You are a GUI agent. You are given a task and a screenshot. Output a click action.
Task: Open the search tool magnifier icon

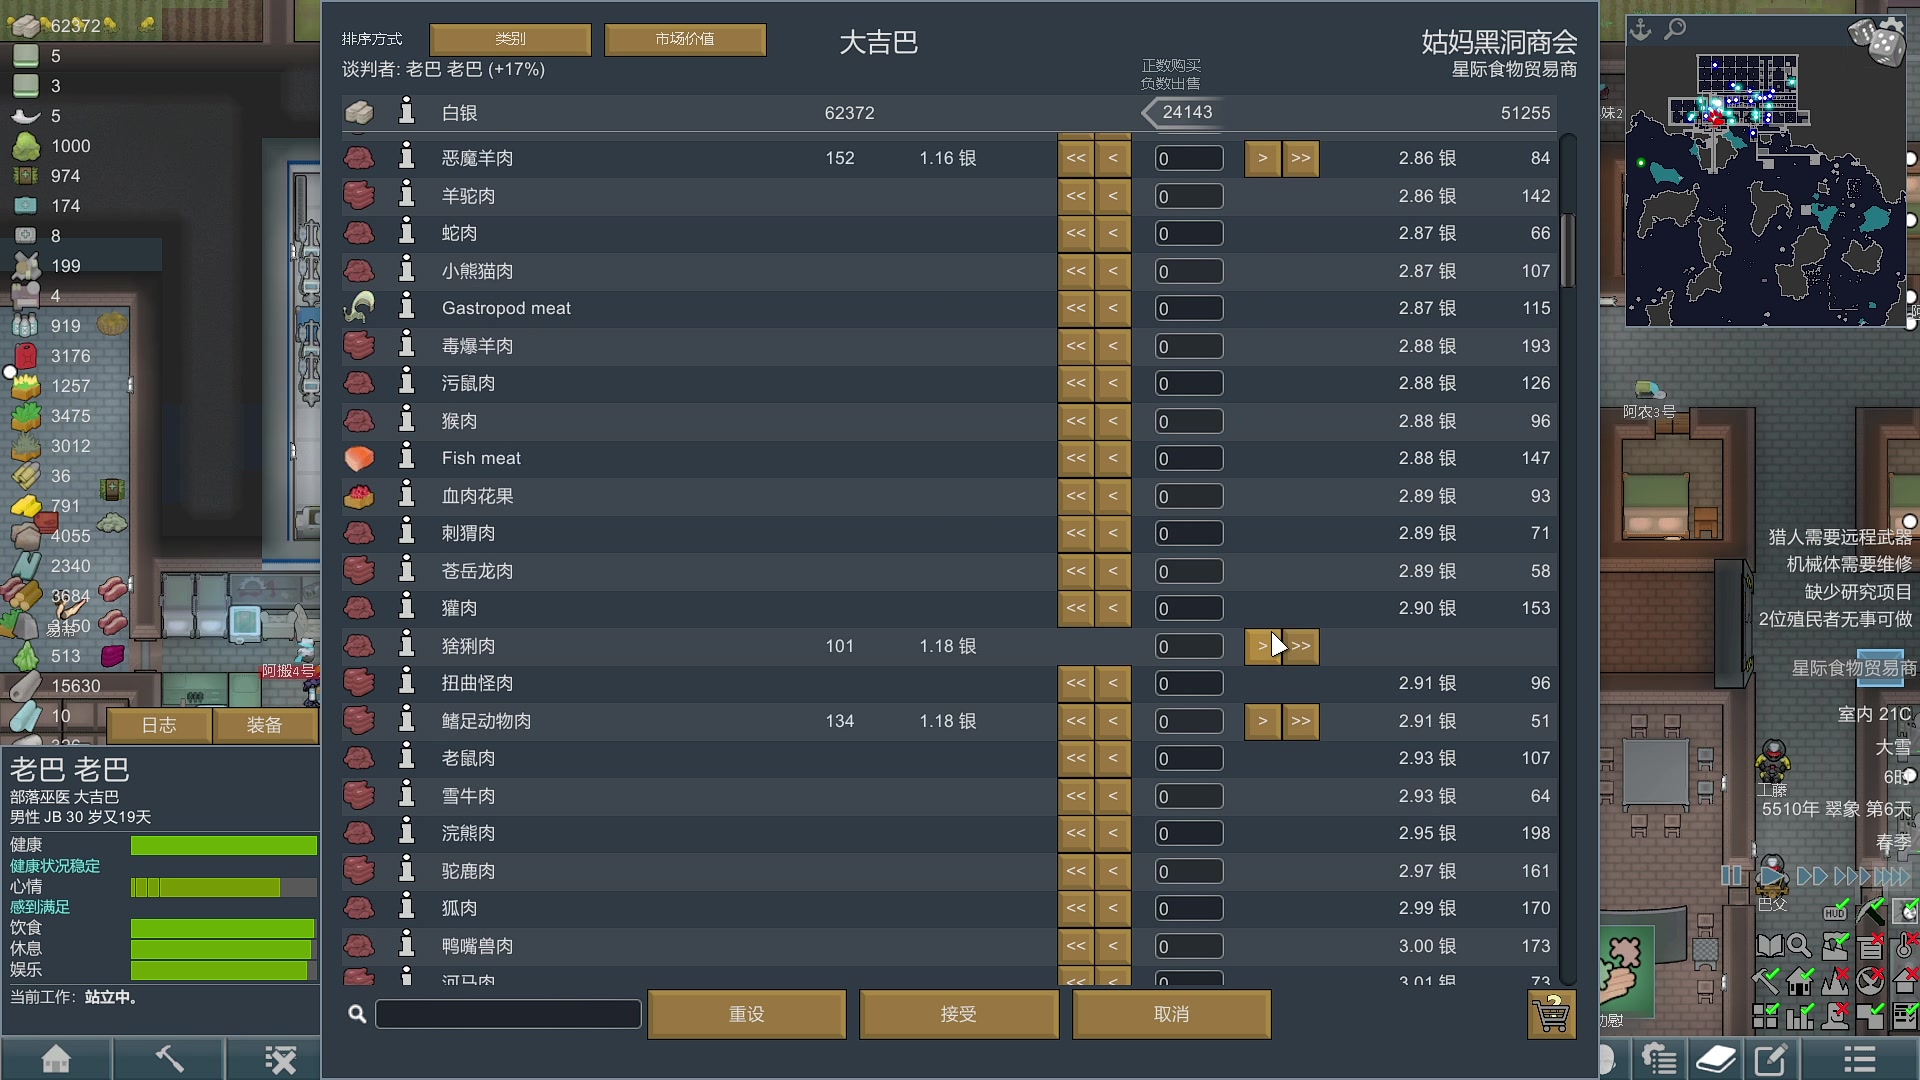click(x=1799, y=945)
